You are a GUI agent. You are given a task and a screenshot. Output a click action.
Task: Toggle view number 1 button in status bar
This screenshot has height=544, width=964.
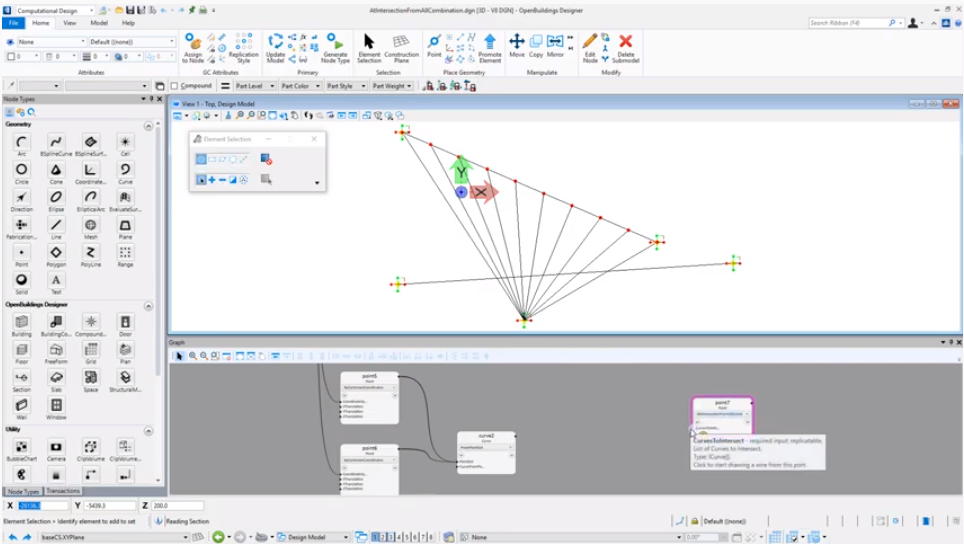375,537
